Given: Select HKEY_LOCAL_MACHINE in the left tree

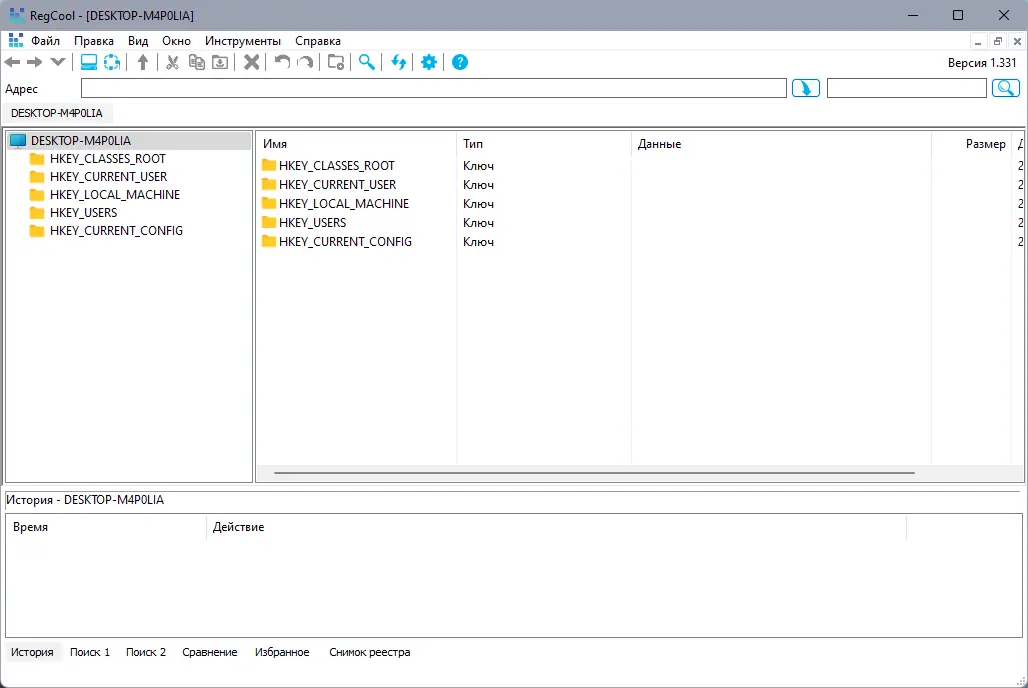Looking at the screenshot, I should (115, 195).
